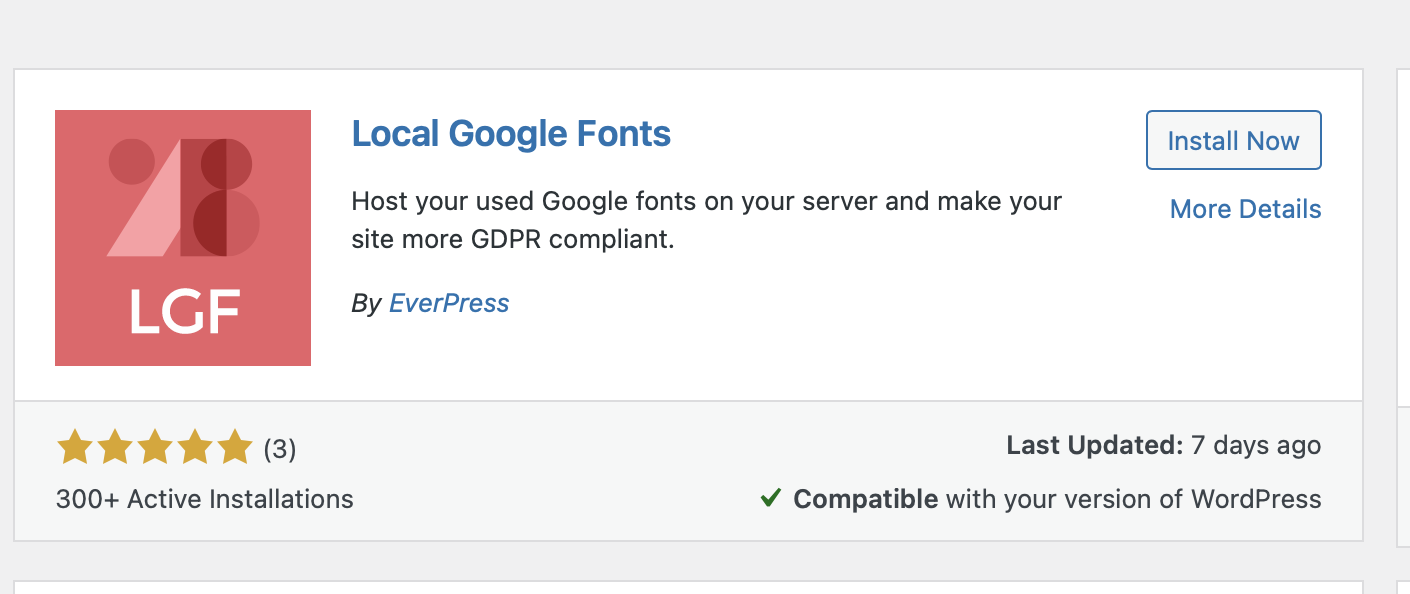The width and height of the screenshot is (1410, 594).
Task: Click the By author label
Action: [366, 303]
